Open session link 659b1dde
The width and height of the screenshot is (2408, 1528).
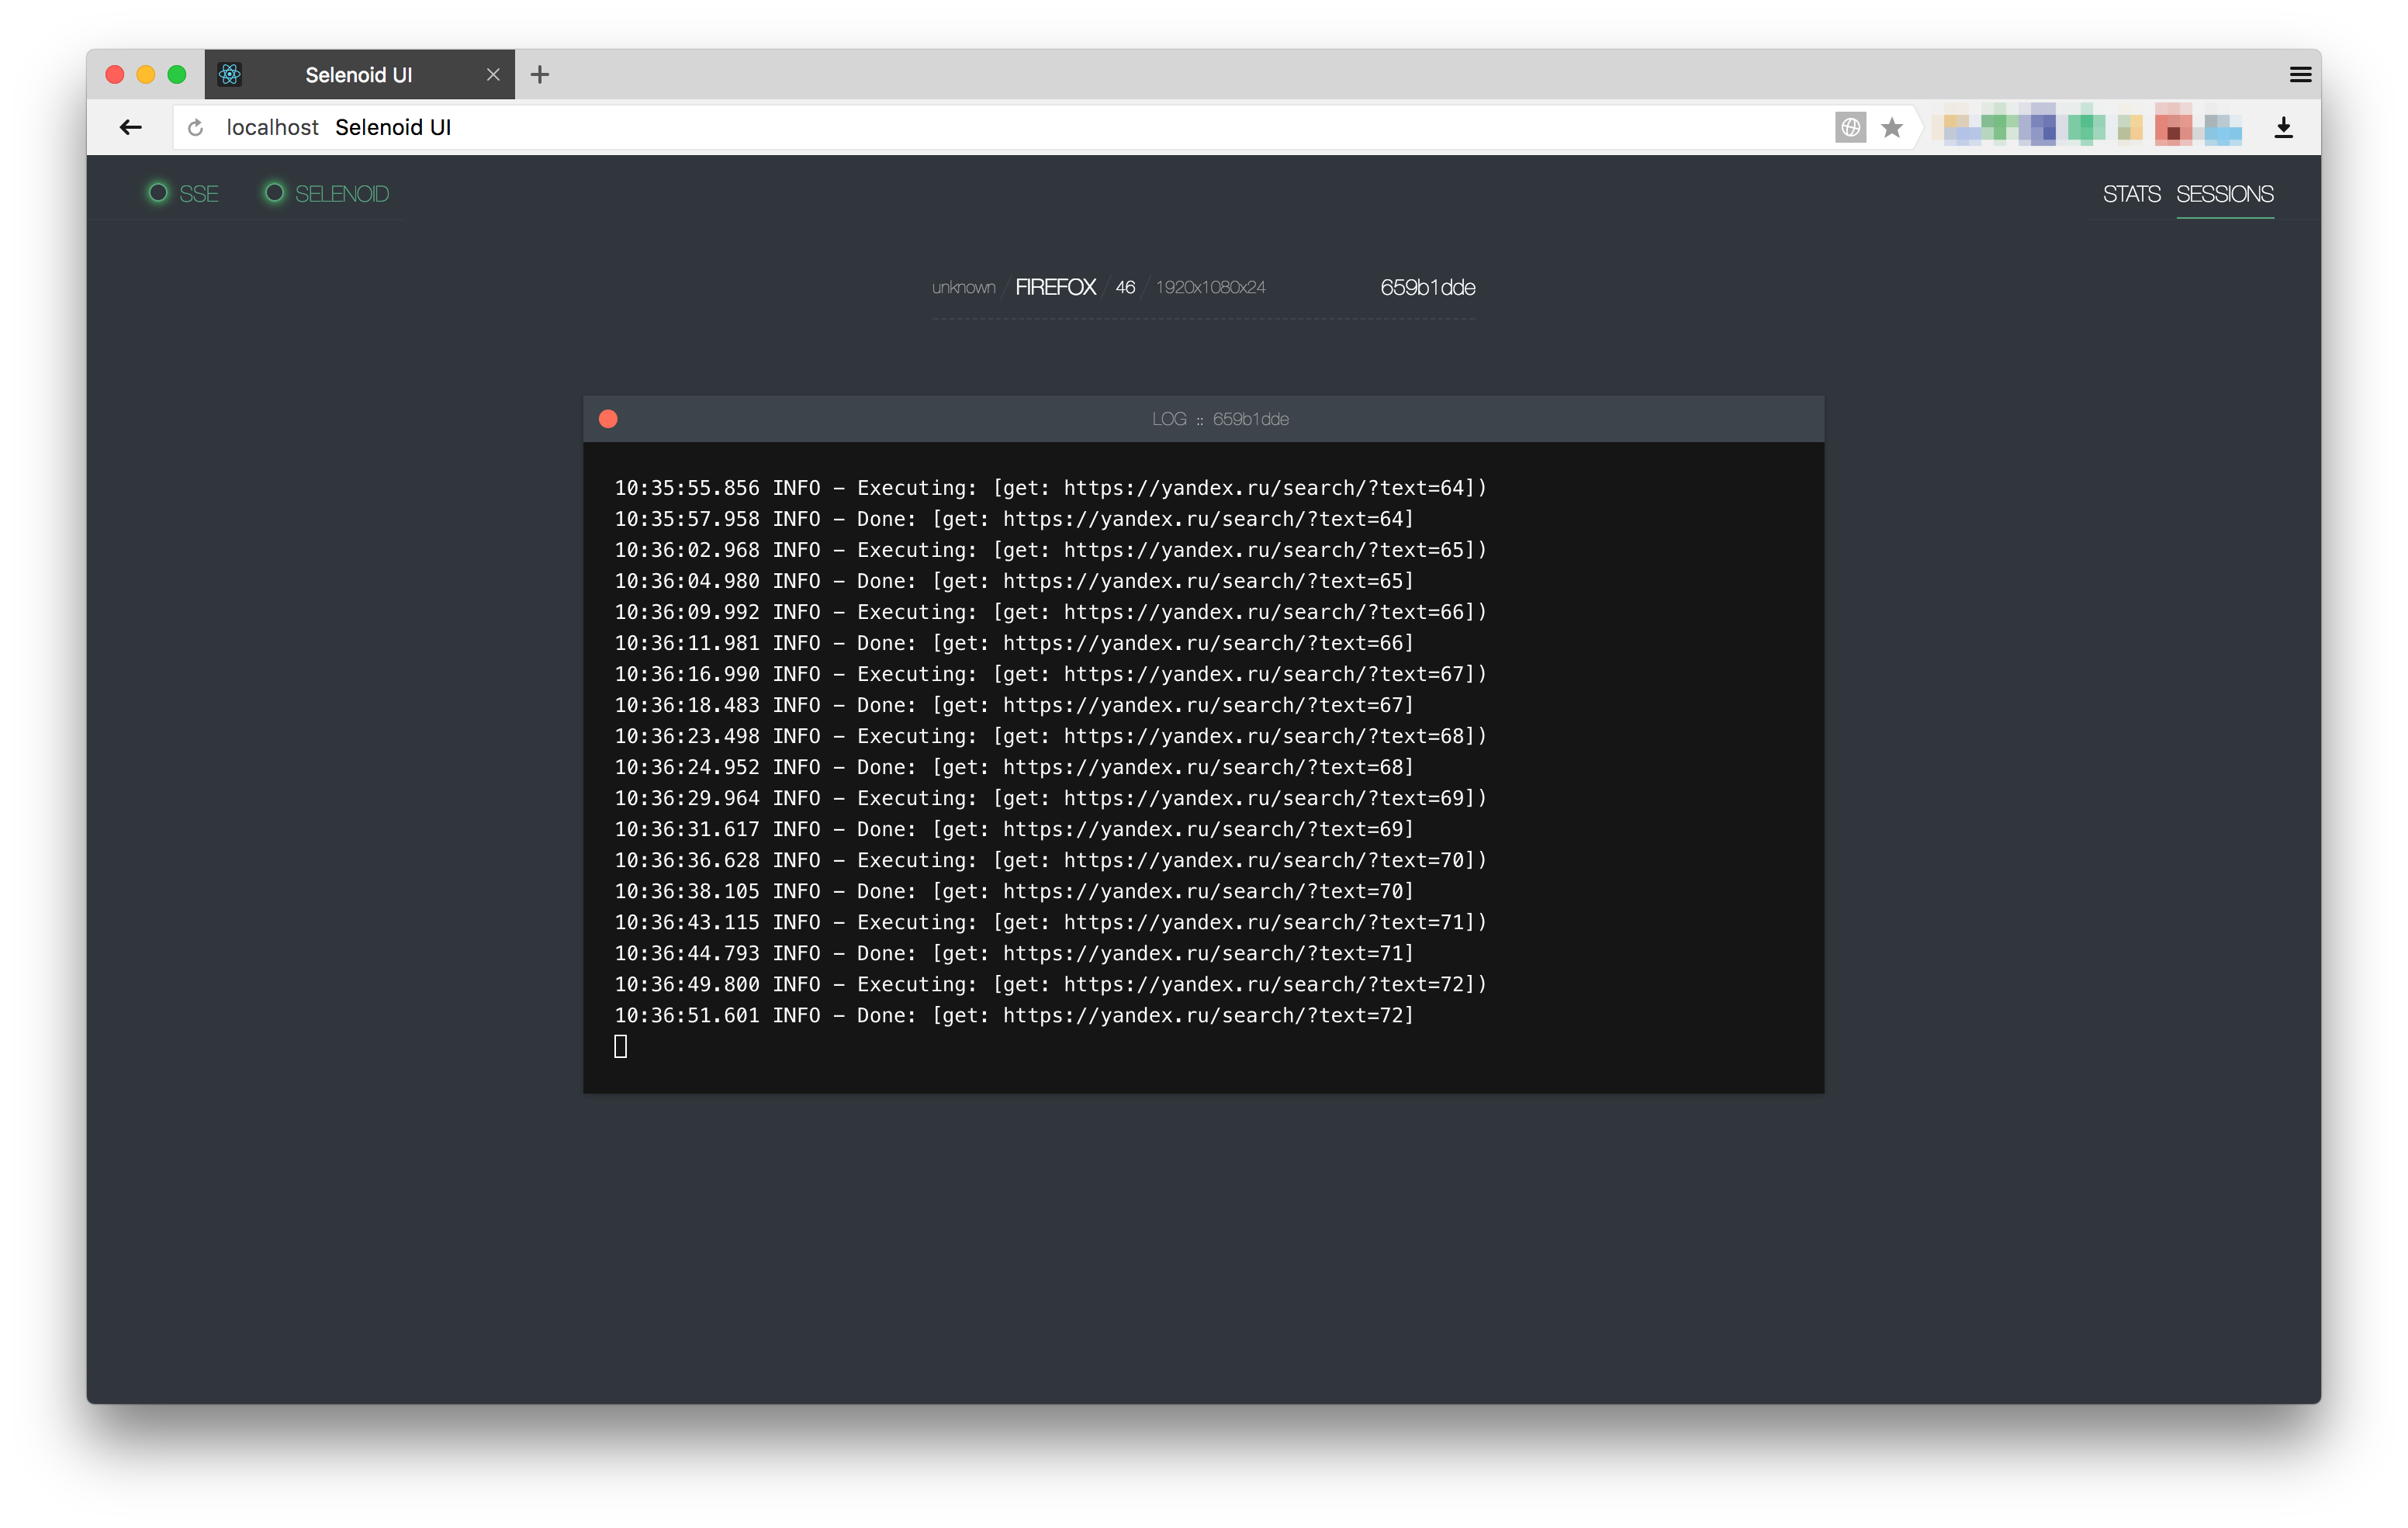pos(1427,287)
